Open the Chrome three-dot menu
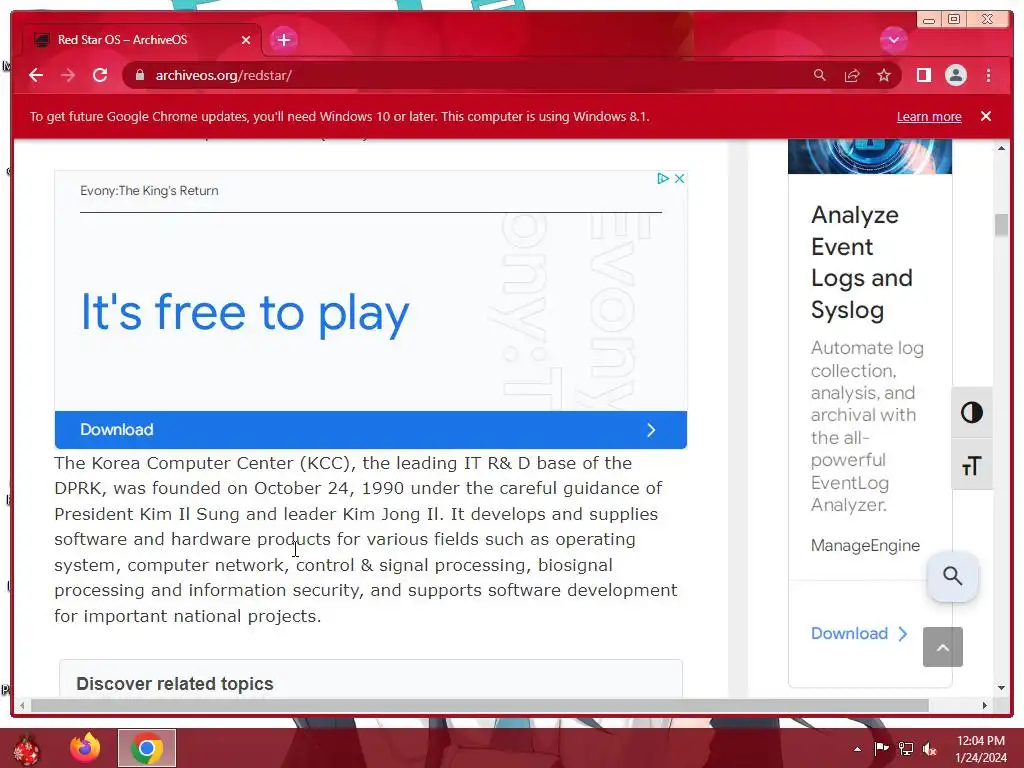 [x=988, y=76]
